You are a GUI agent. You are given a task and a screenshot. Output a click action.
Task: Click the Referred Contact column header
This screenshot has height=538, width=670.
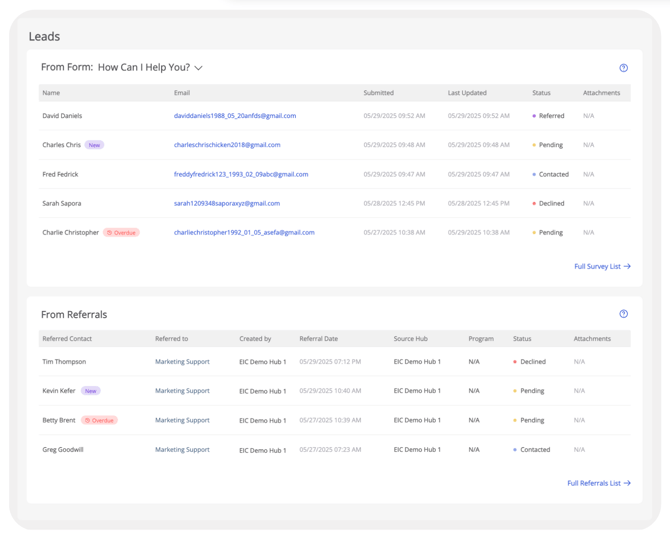[67, 338]
